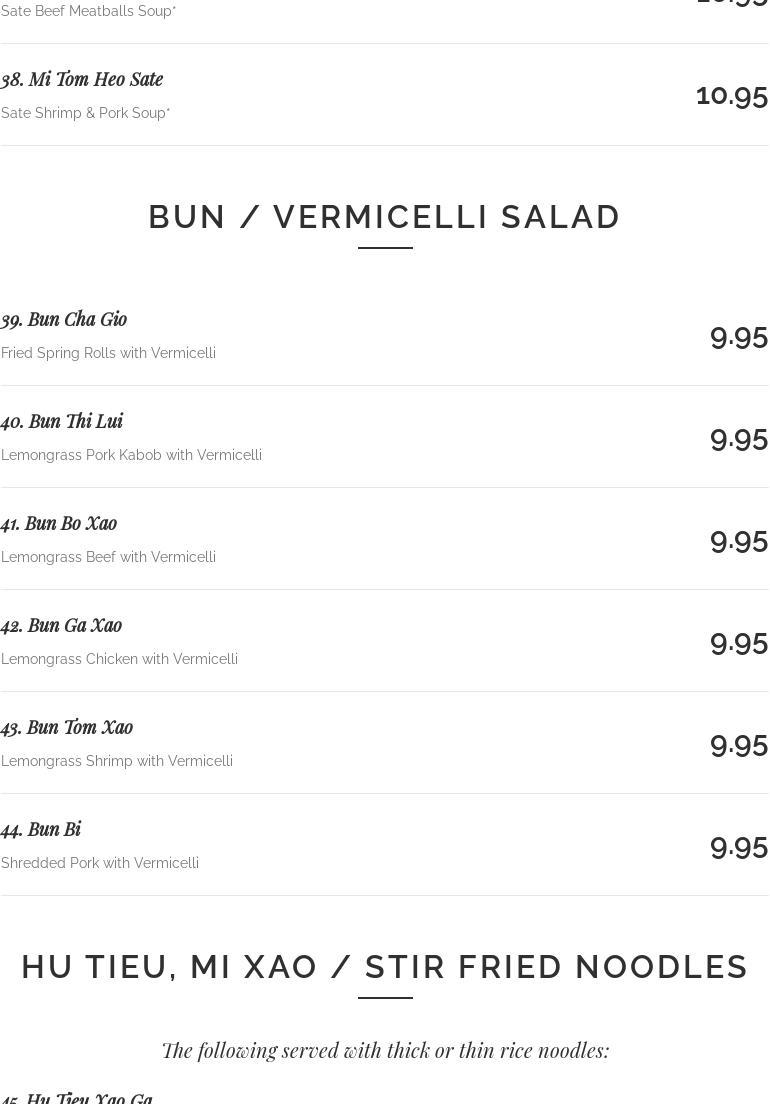Click the '44. Bun Bi' item title
The image size is (770, 1104).
click(x=41, y=829)
